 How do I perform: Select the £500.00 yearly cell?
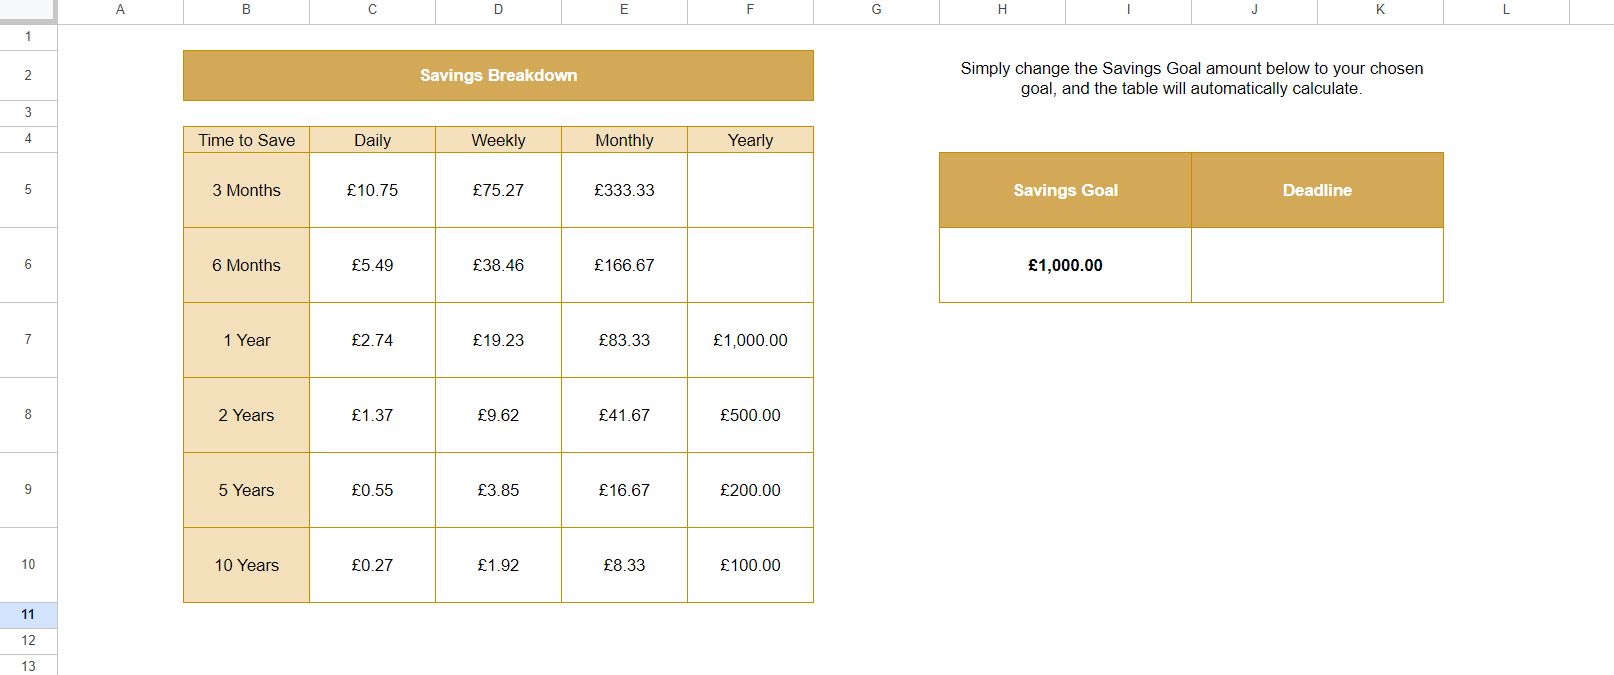tap(750, 415)
